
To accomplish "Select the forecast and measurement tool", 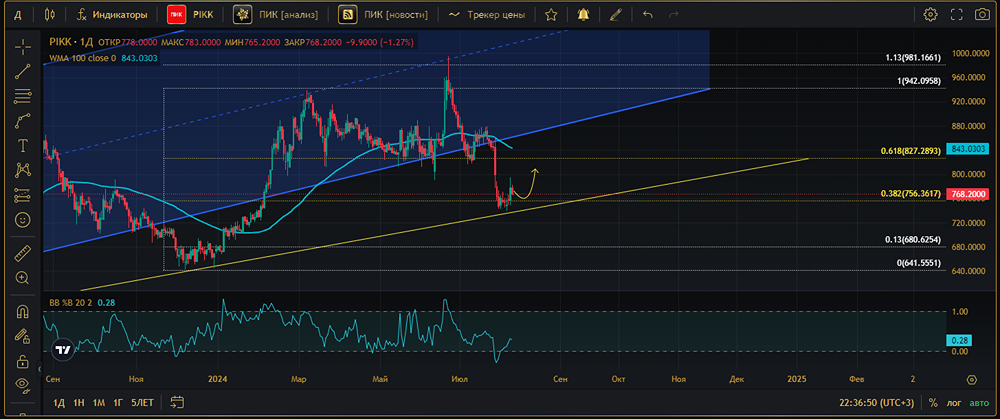I will point(23,195).
